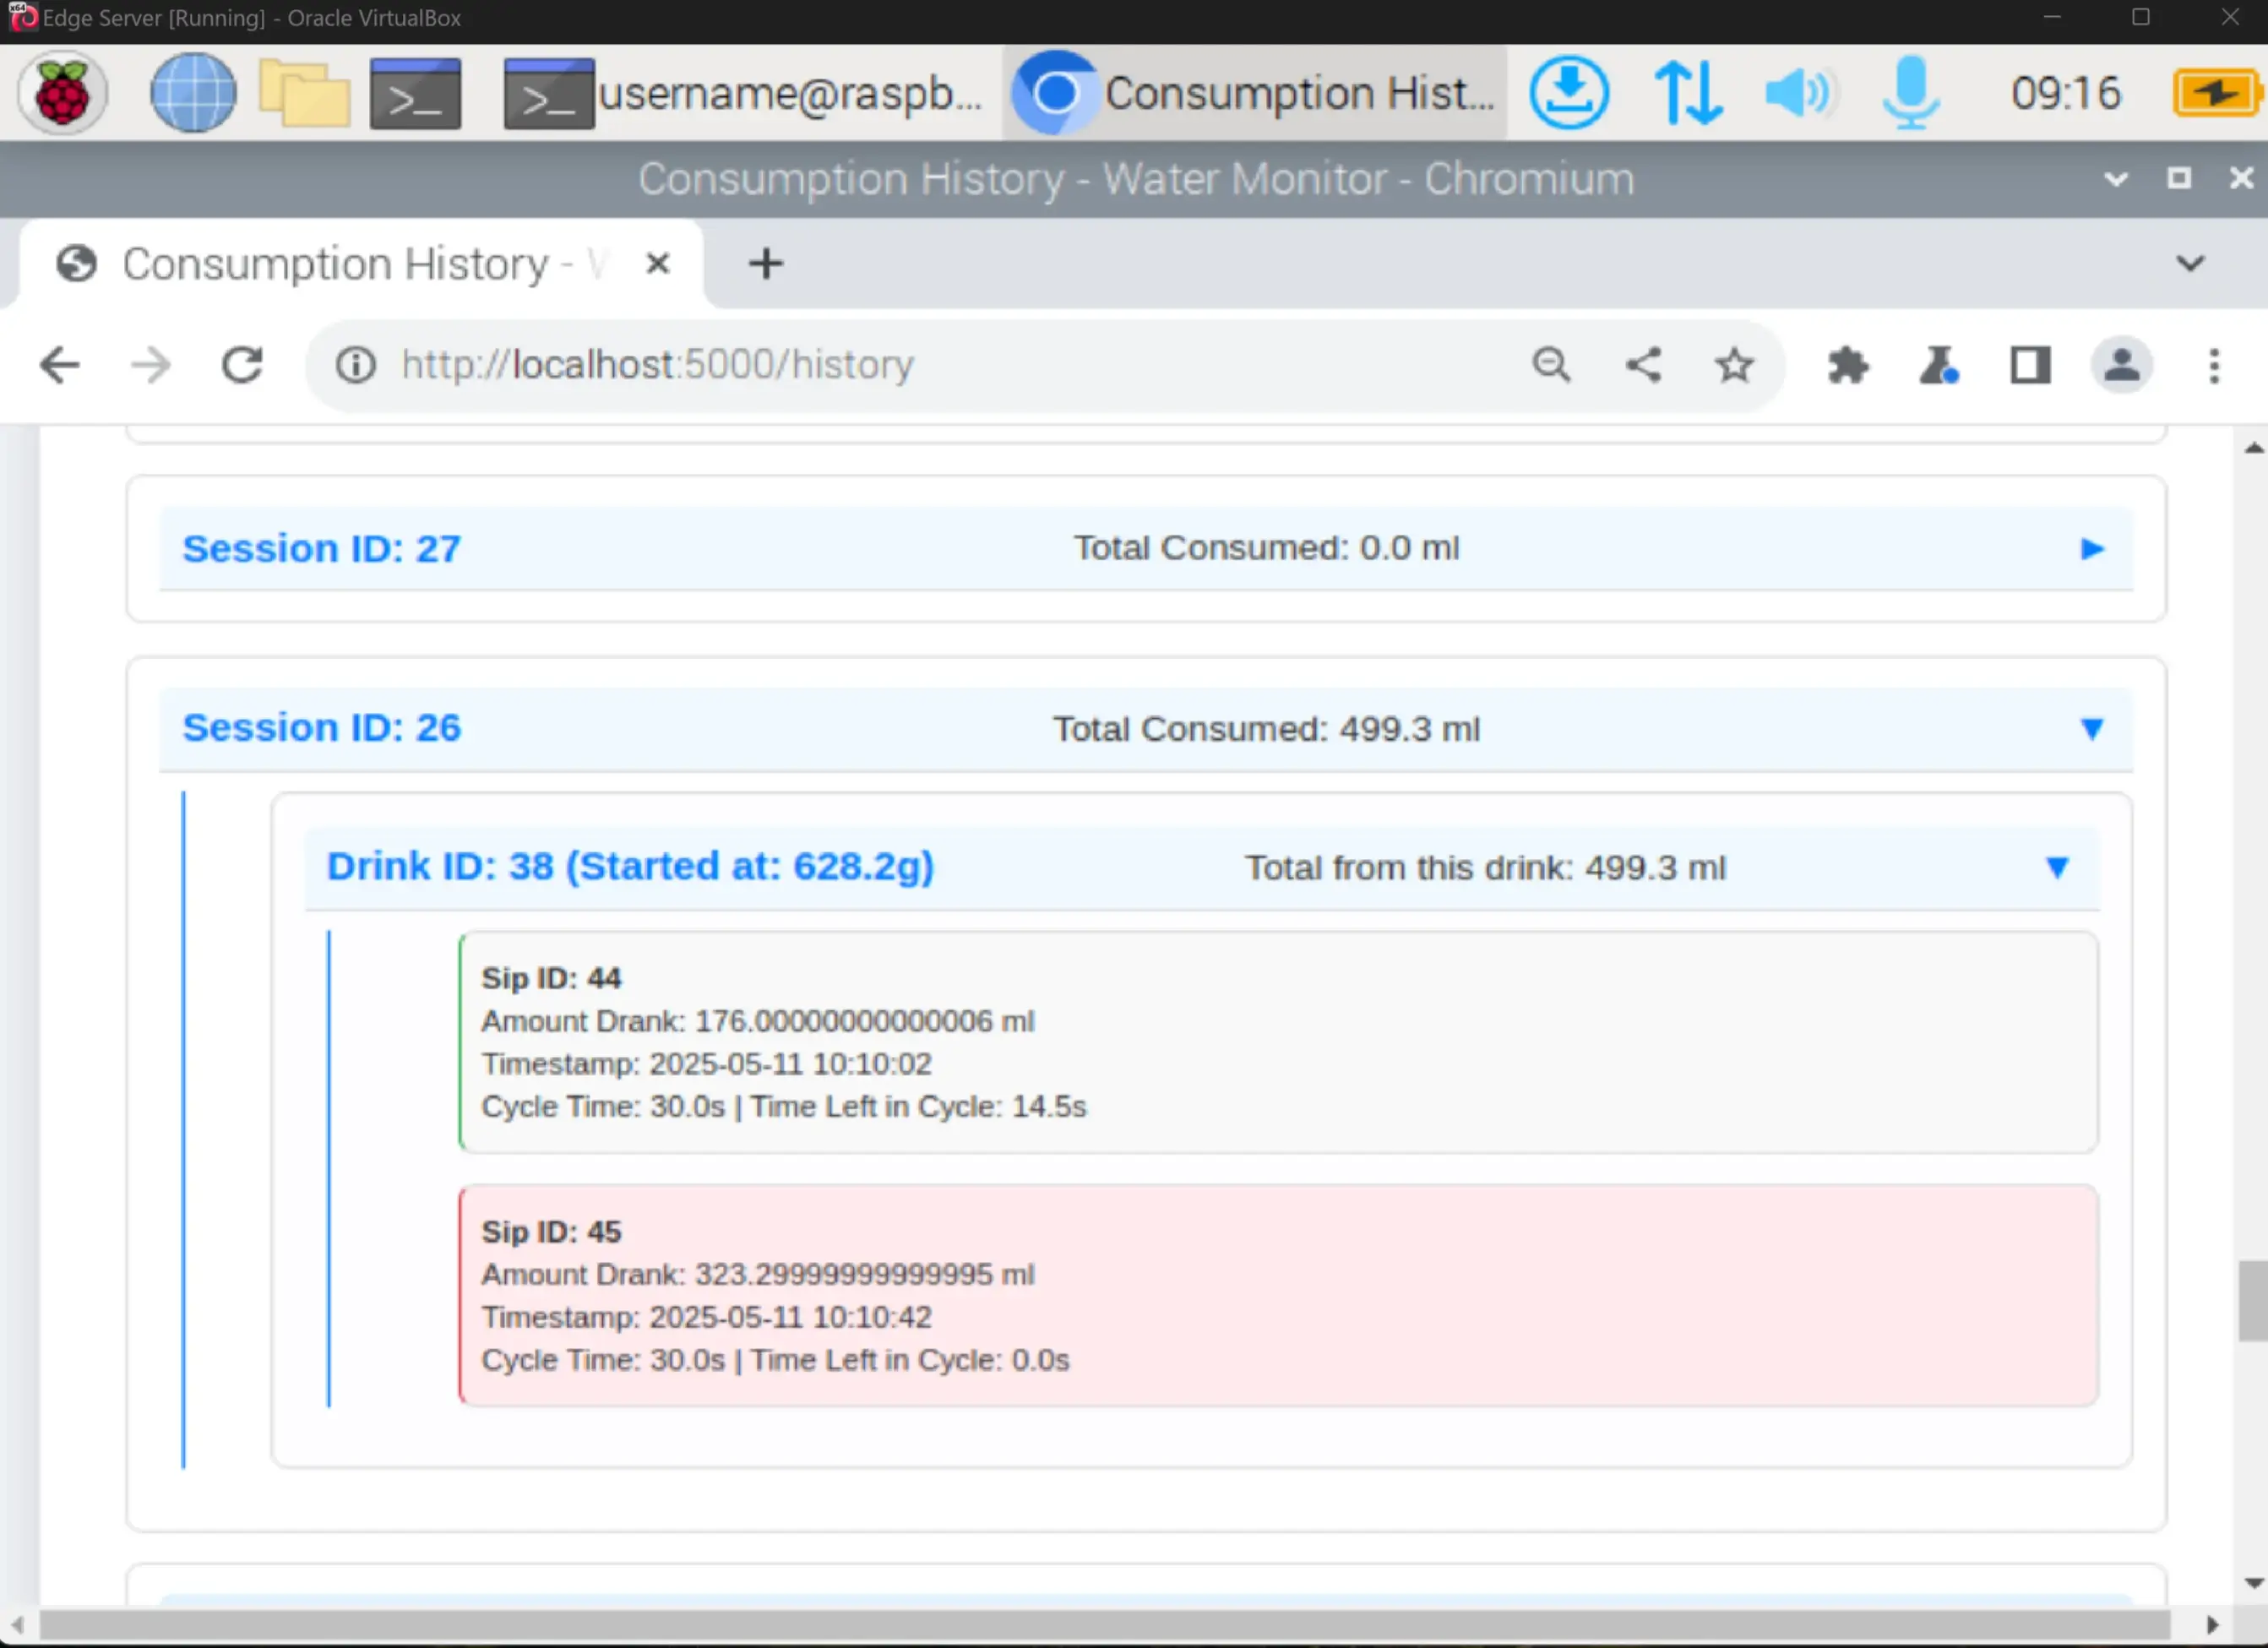Switch to the Consumption Hist... taskbar window
The height and width of the screenshot is (1648, 2268).
[1255, 93]
